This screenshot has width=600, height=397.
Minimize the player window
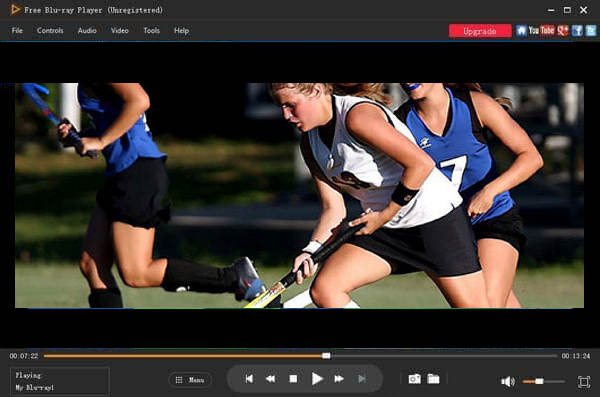(x=551, y=10)
